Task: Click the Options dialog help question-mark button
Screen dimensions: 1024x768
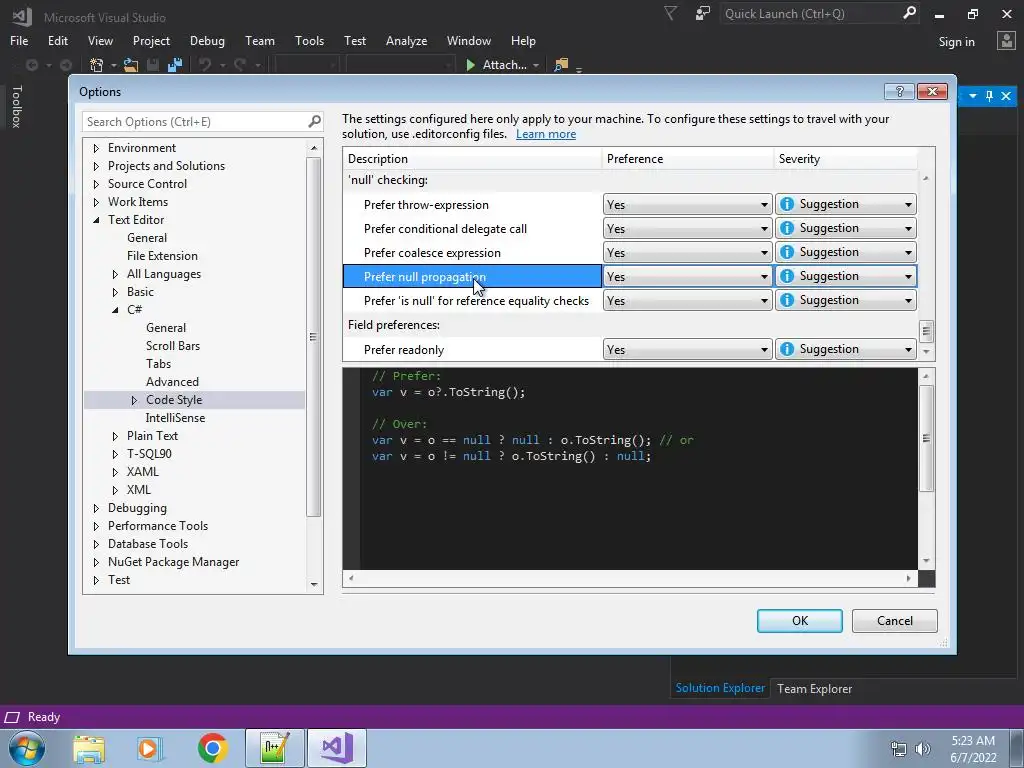Action: (x=899, y=91)
